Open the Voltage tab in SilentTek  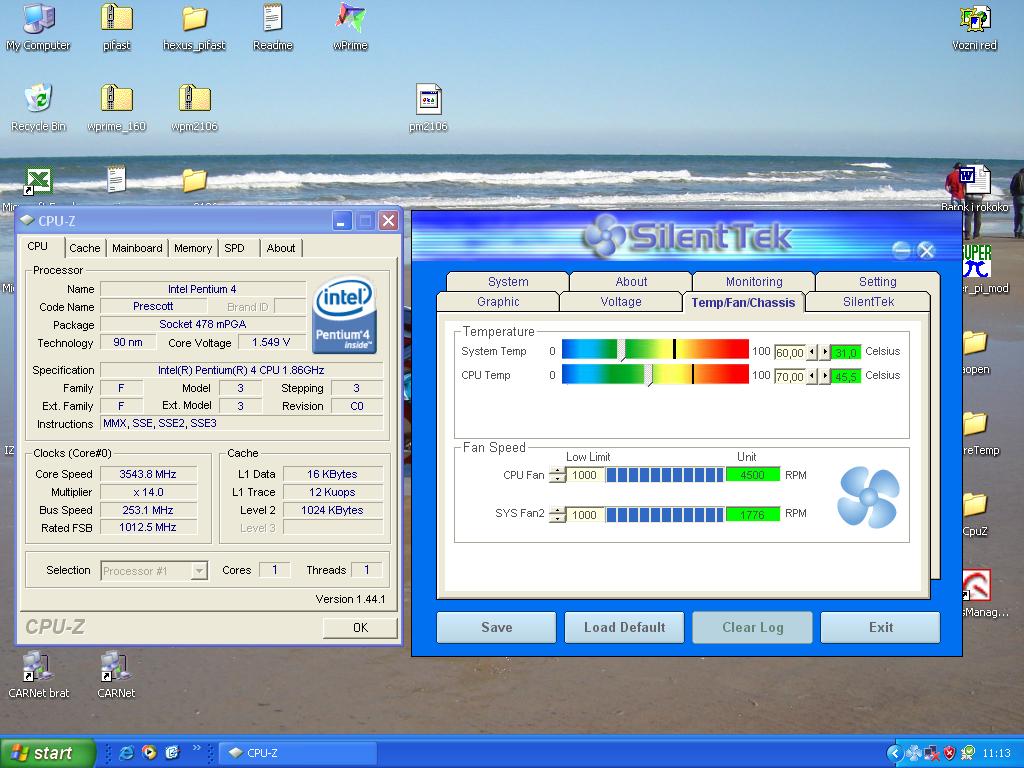(621, 302)
